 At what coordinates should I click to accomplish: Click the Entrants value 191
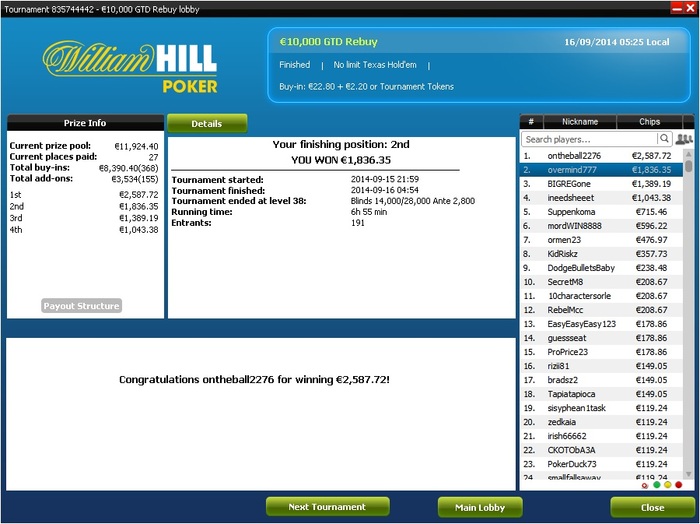tap(358, 222)
